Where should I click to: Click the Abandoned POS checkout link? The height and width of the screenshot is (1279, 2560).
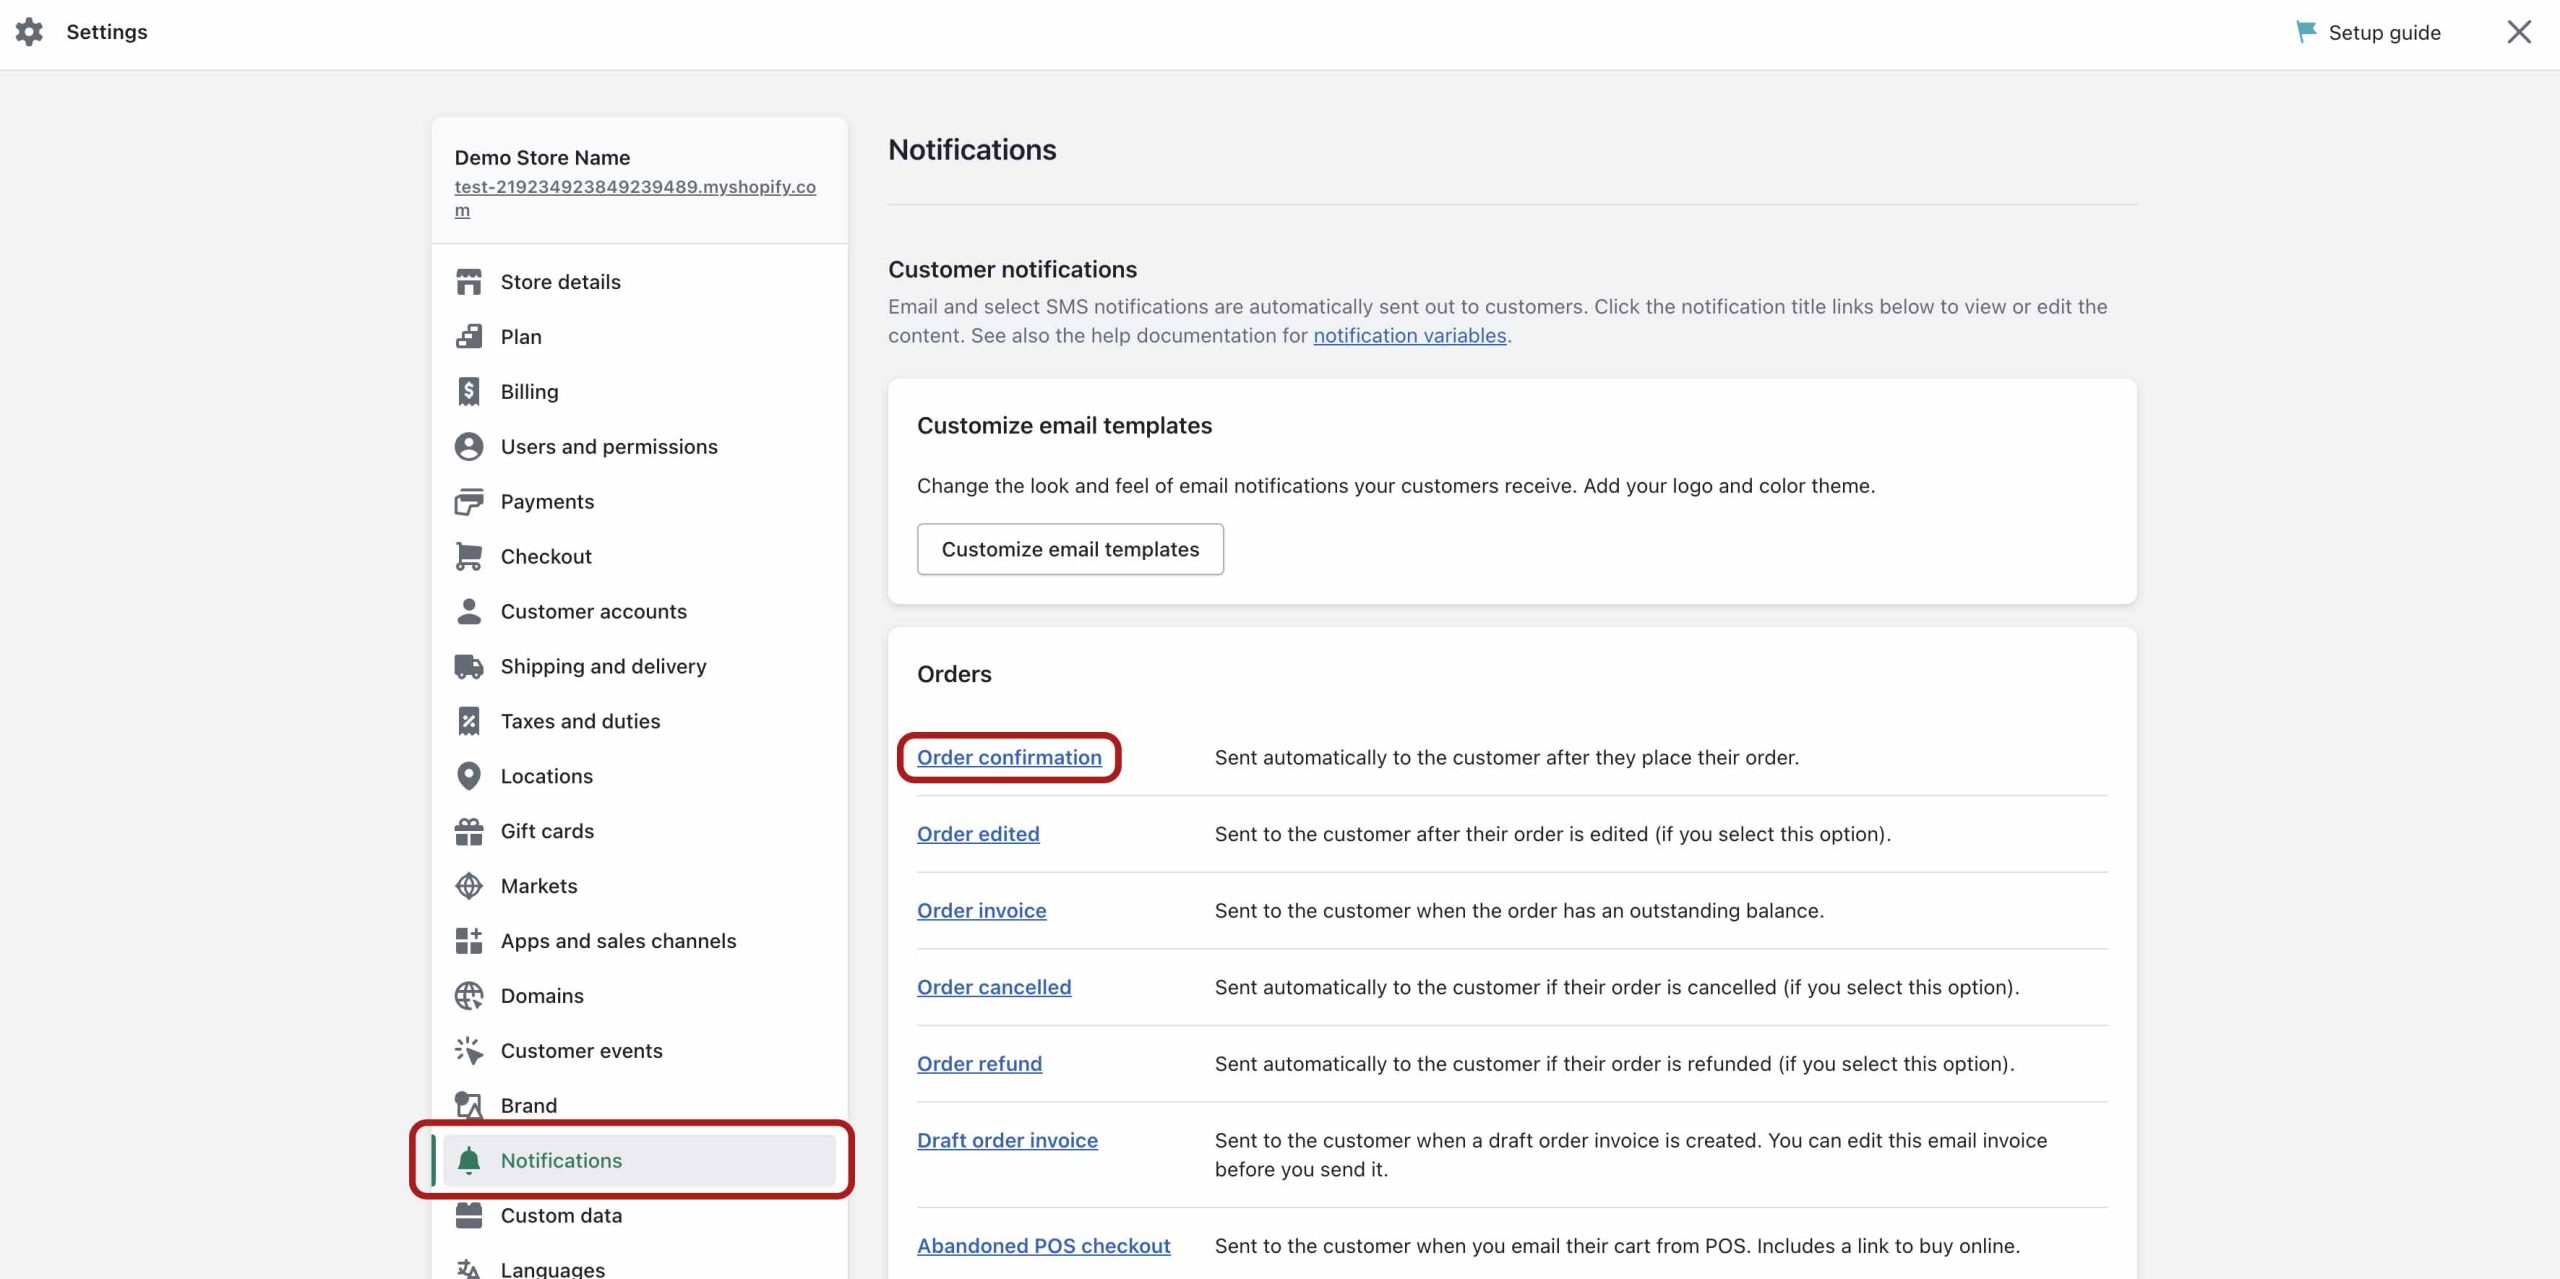click(1043, 1245)
